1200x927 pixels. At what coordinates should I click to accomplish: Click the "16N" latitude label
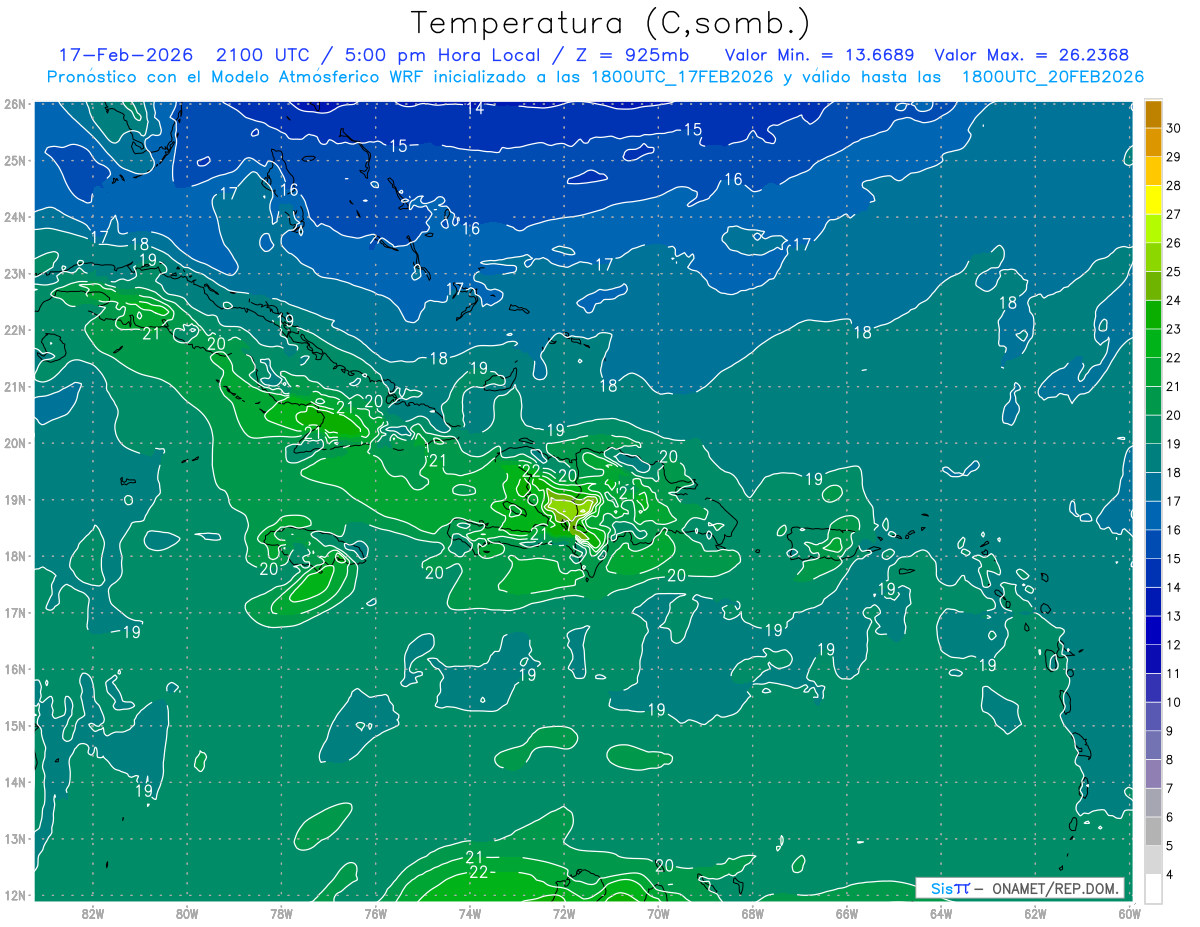point(15,669)
